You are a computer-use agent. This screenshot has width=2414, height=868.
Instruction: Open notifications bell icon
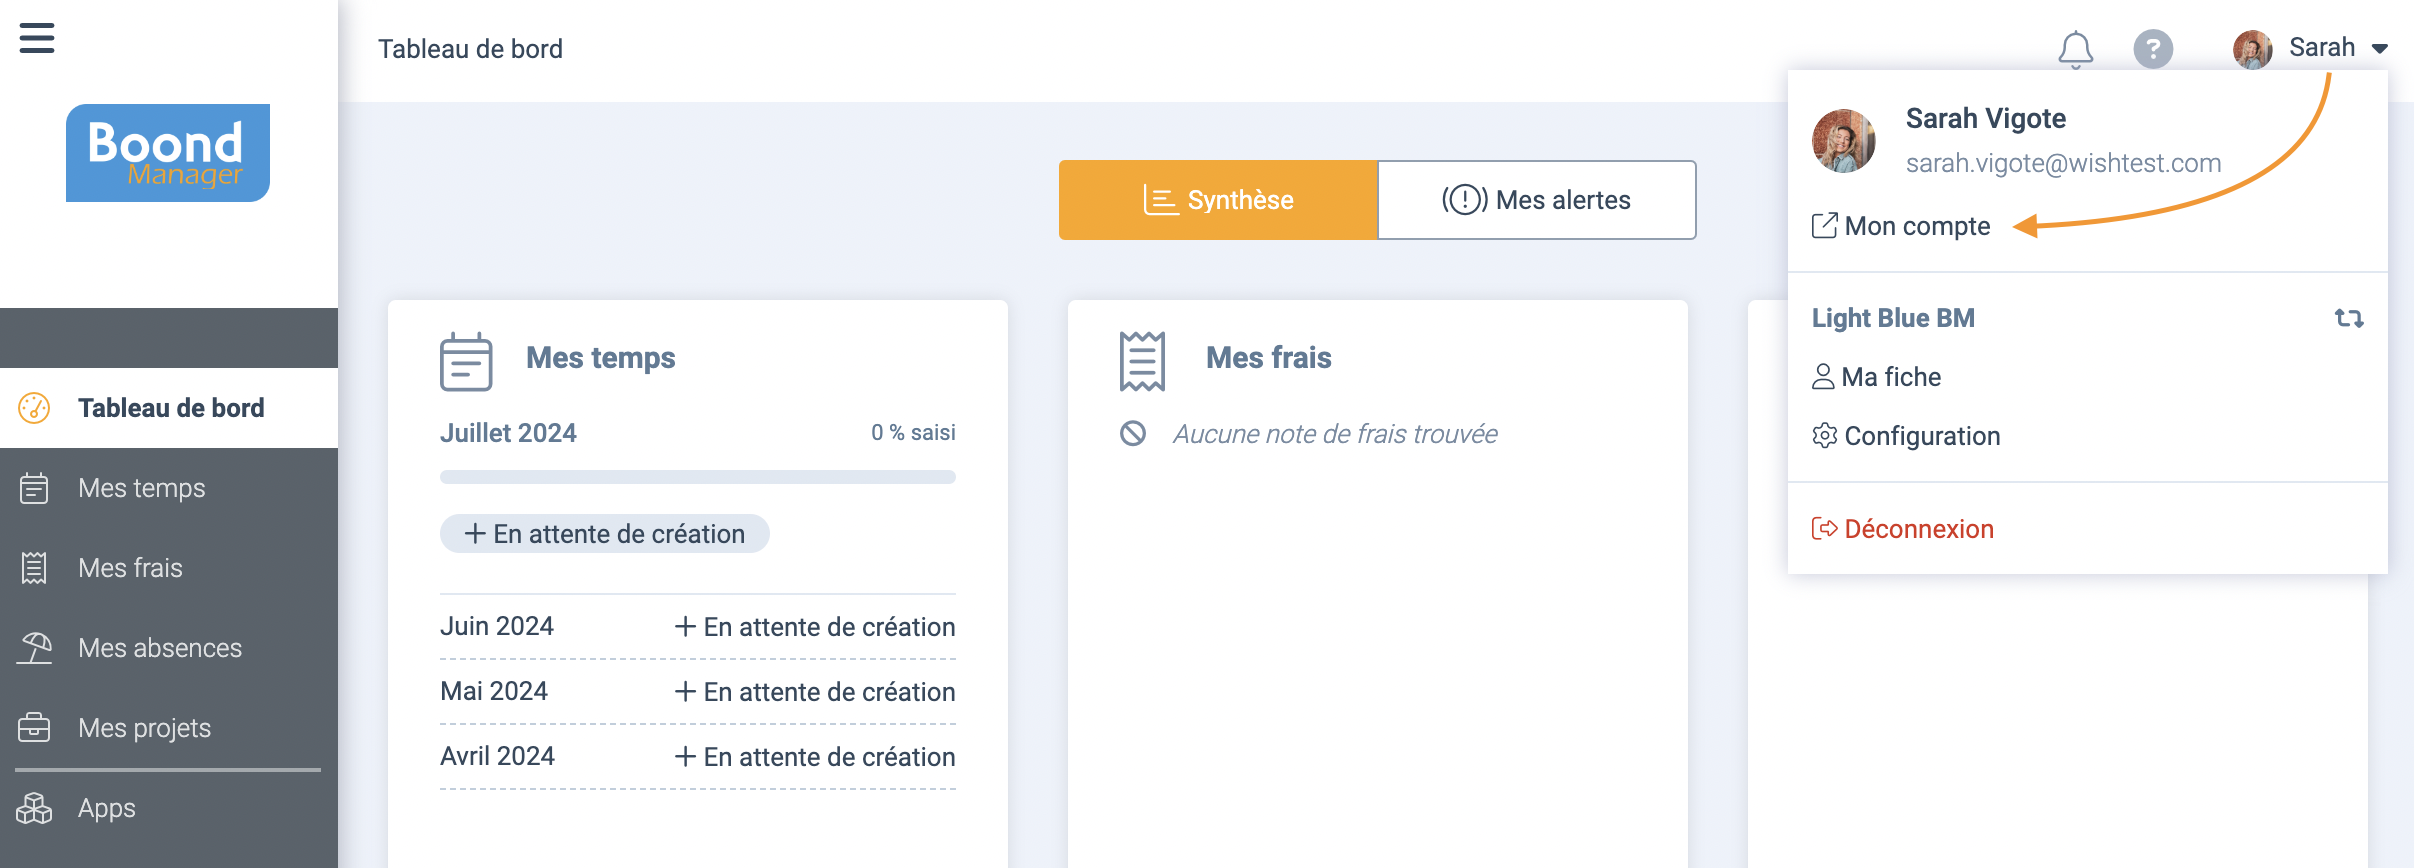(x=2075, y=49)
